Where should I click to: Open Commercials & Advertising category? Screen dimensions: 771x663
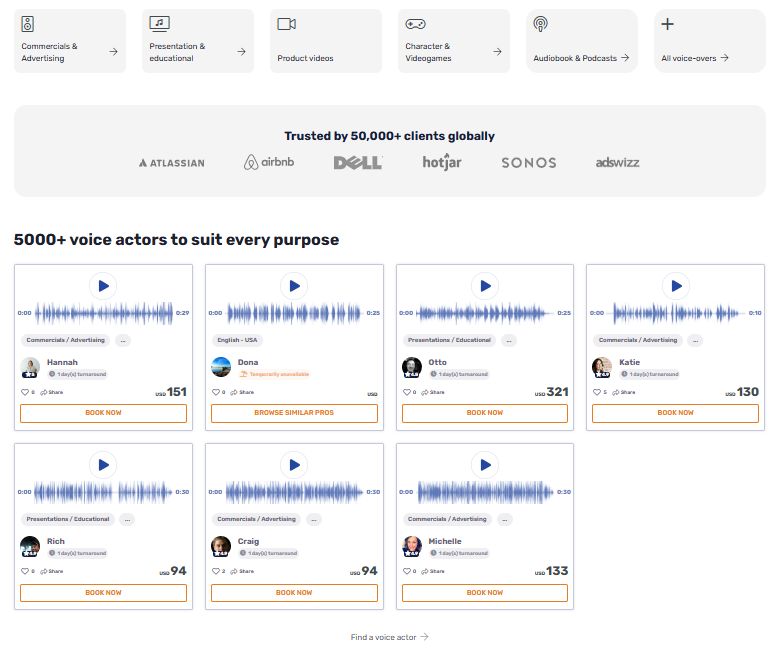click(70, 41)
